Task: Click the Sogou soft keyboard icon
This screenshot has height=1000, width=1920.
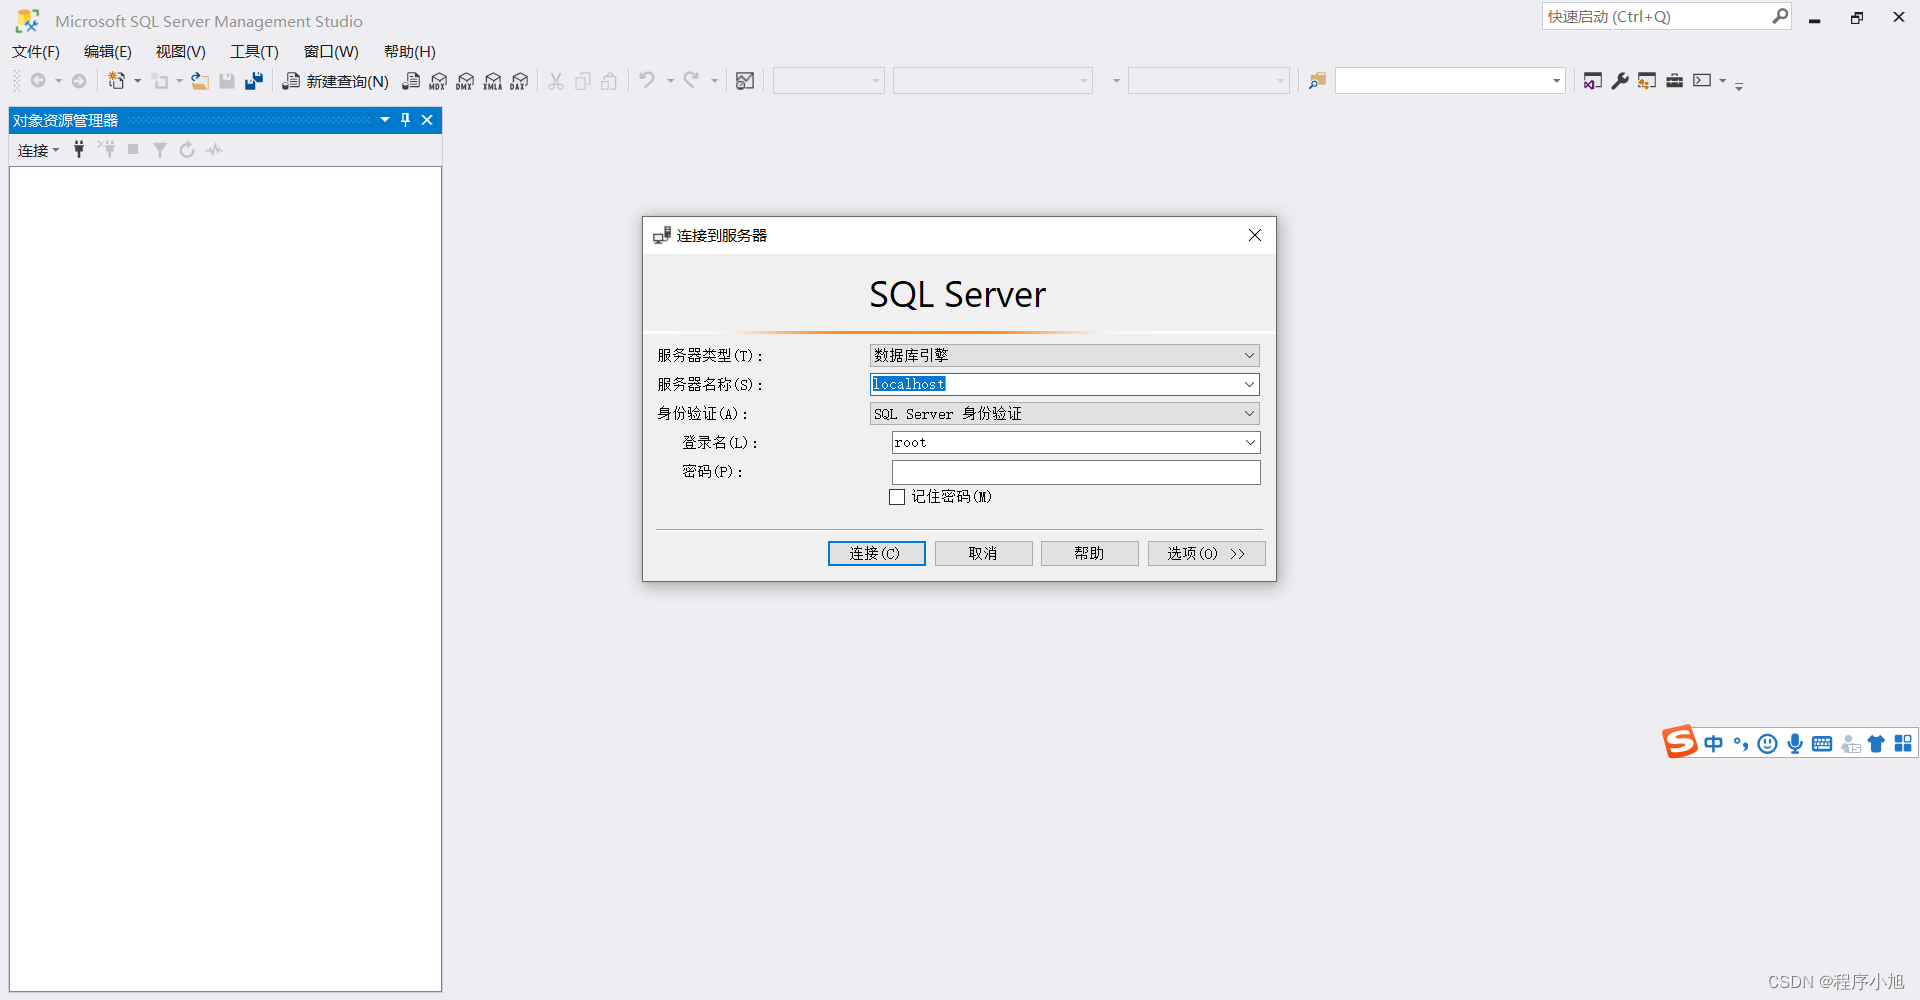Action: coord(1822,743)
